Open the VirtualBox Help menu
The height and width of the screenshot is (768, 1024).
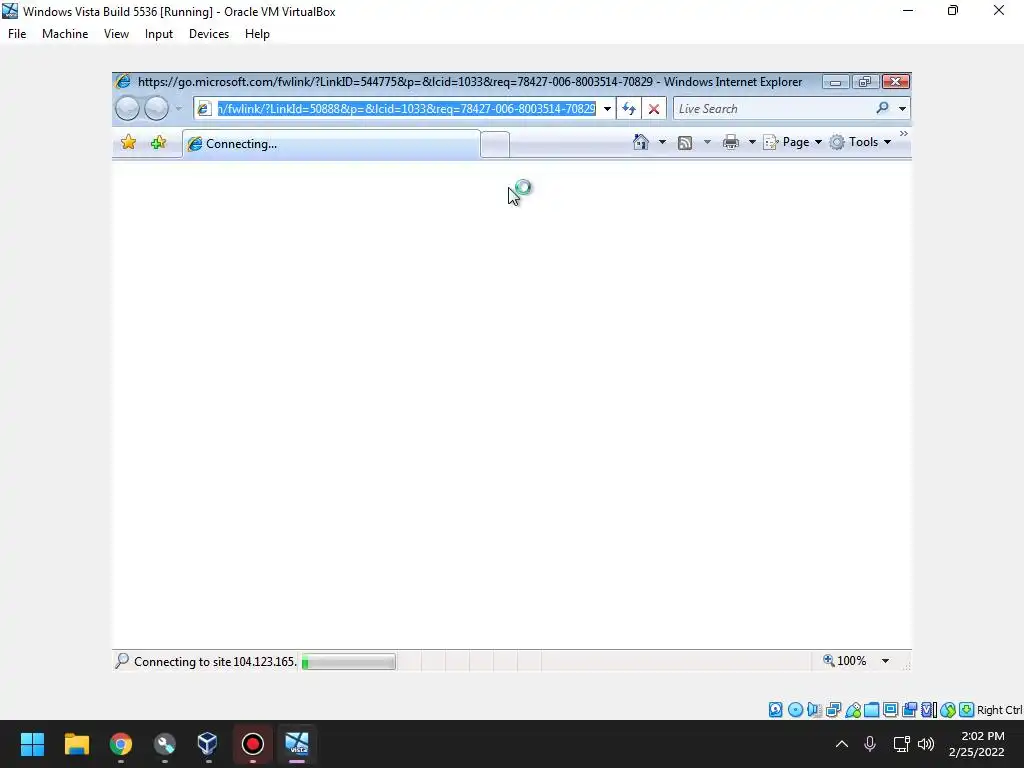pyautogui.click(x=257, y=34)
